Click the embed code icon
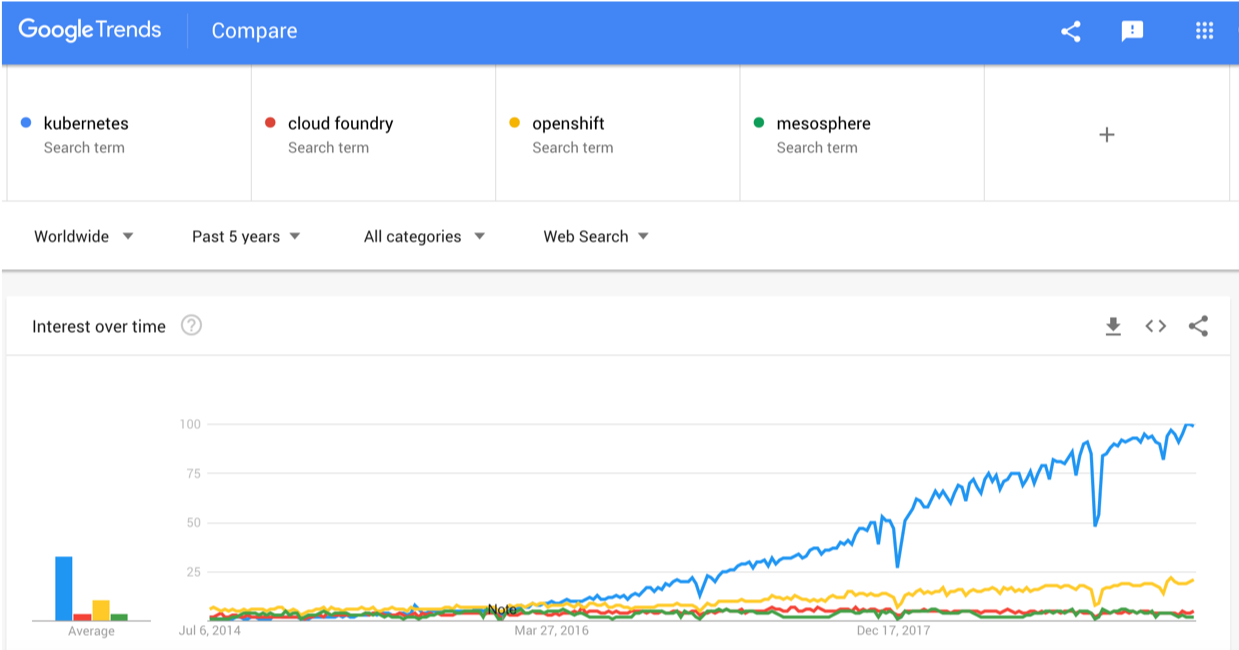The width and height of the screenshot is (1239, 650). tap(1156, 326)
